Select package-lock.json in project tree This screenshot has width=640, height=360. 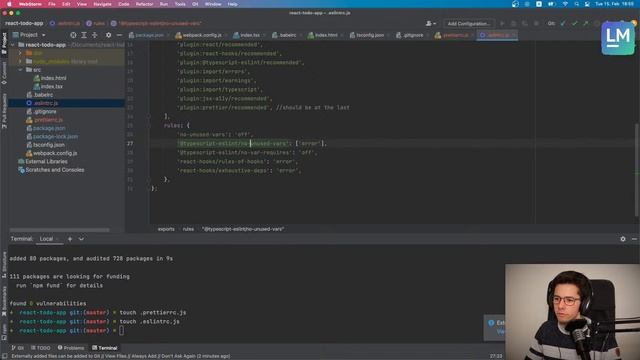tap(55, 137)
